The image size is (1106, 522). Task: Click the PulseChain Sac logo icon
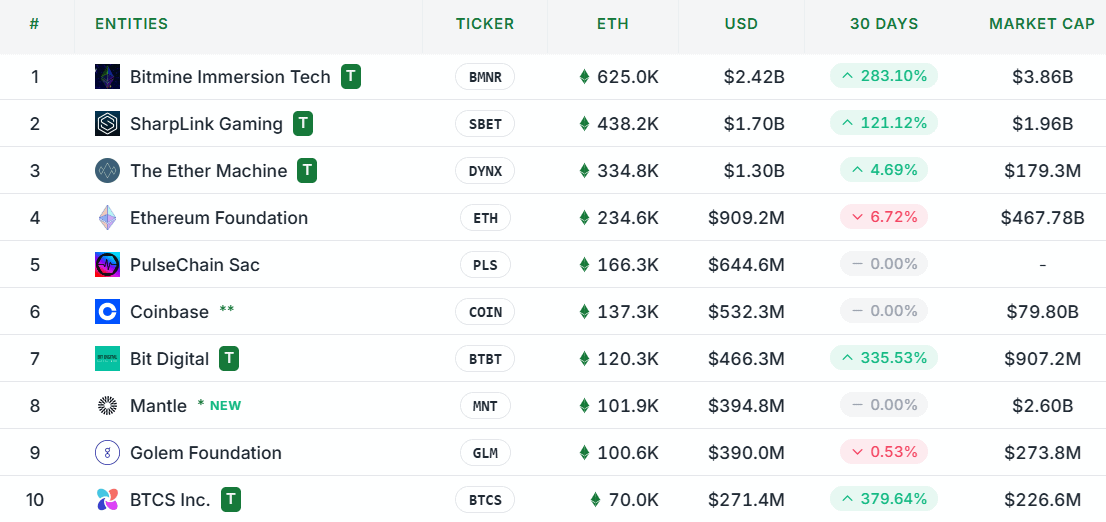107,265
